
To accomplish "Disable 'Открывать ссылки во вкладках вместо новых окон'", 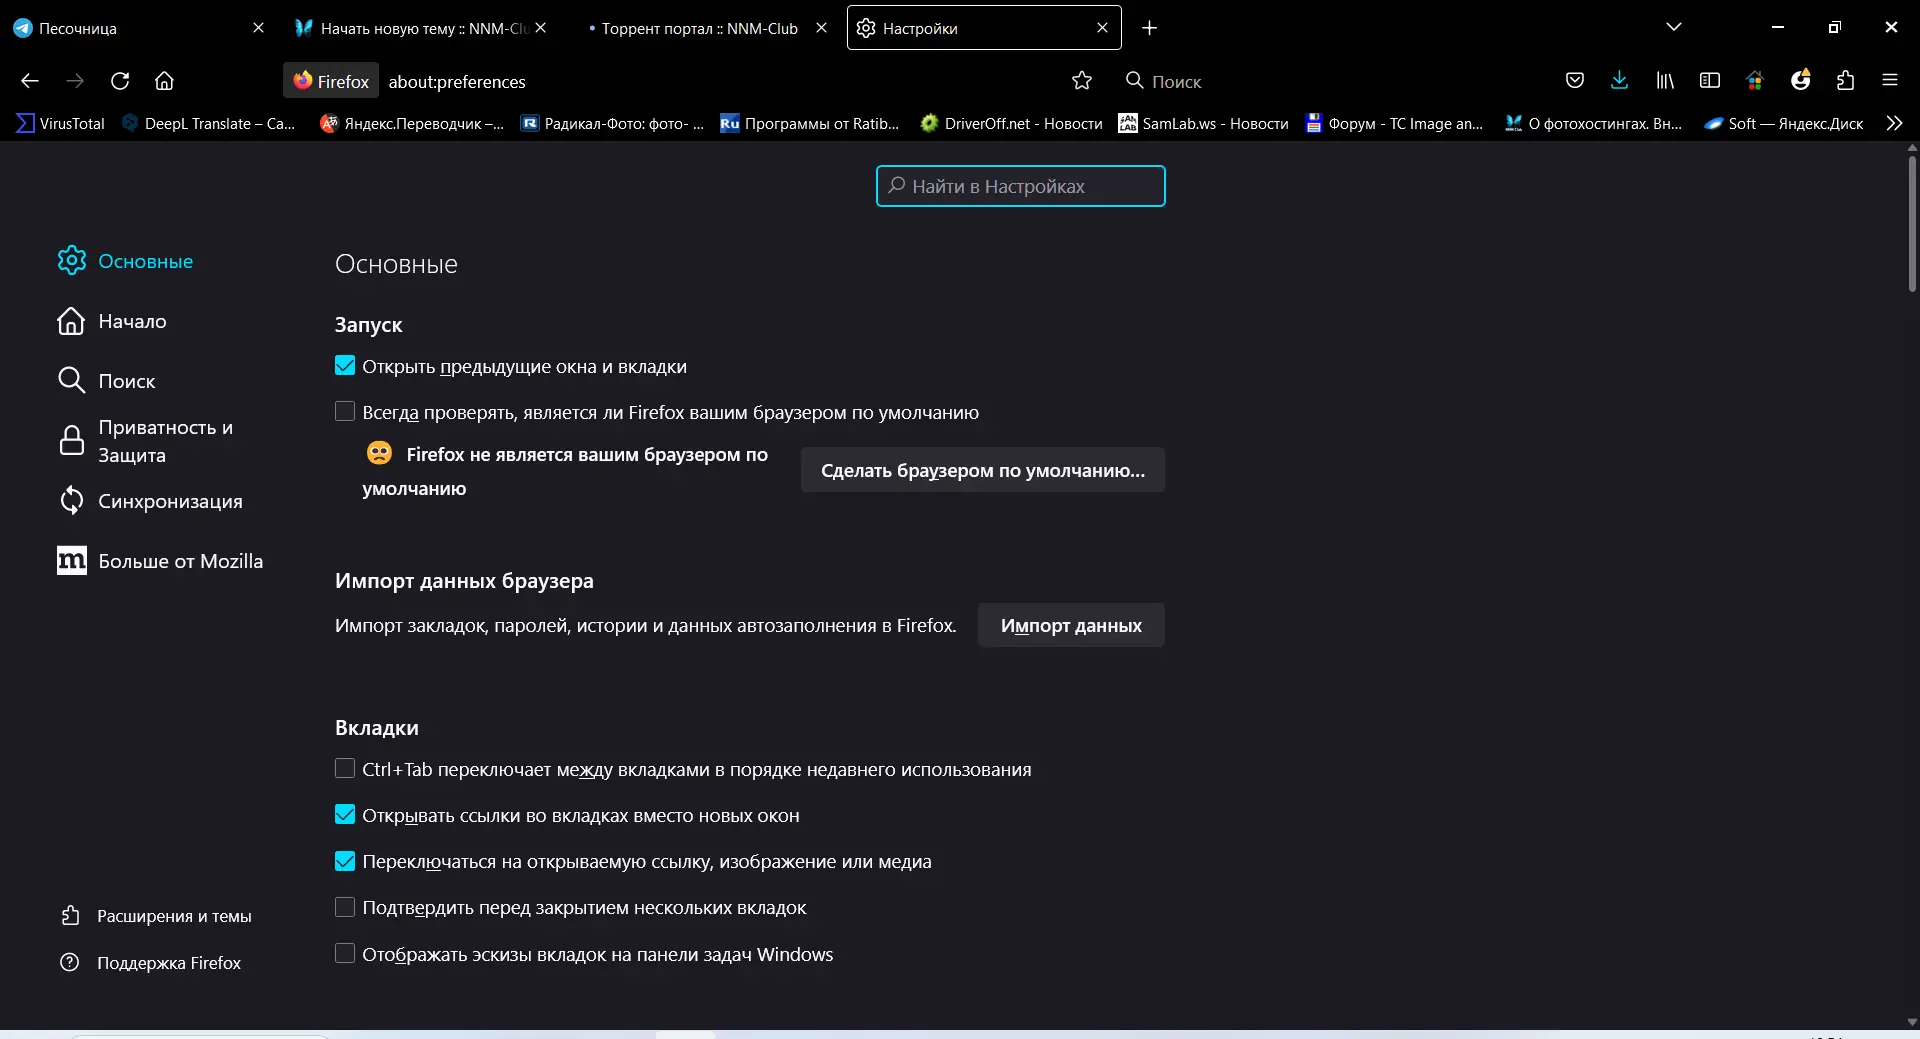I will [344, 815].
